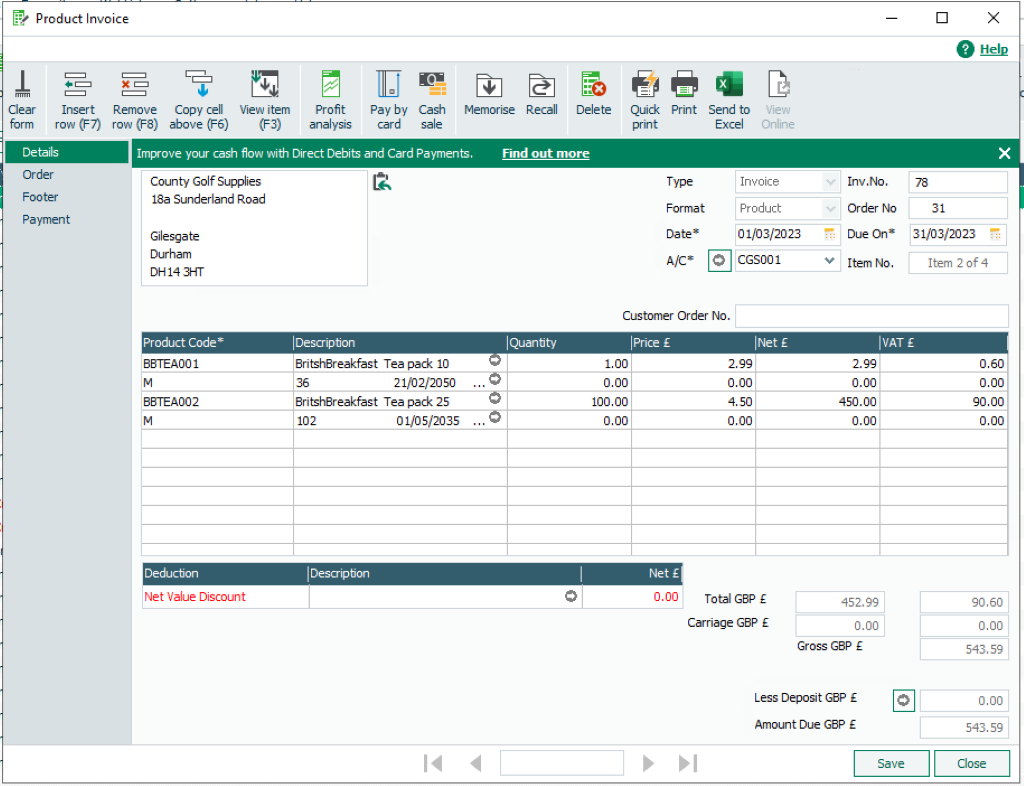Screen dimensions: 1024x786
Task: Click arrow icon in the 01/05/2035 row
Action: coord(495,417)
